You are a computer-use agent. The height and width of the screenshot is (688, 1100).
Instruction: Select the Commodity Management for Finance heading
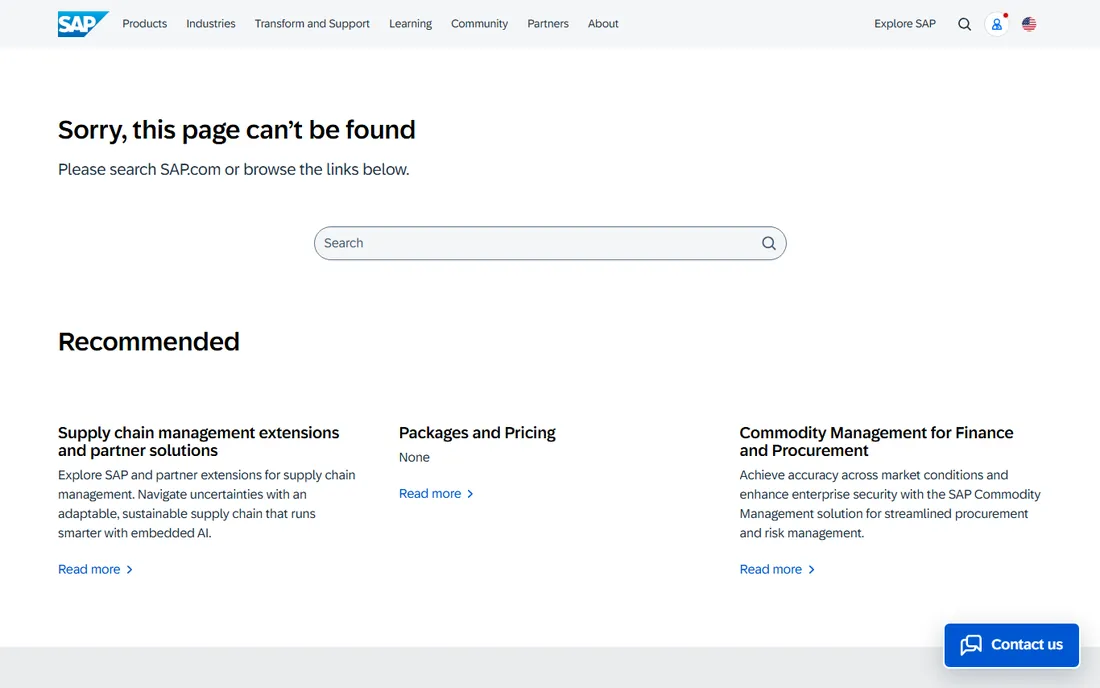click(x=876, y=441)
